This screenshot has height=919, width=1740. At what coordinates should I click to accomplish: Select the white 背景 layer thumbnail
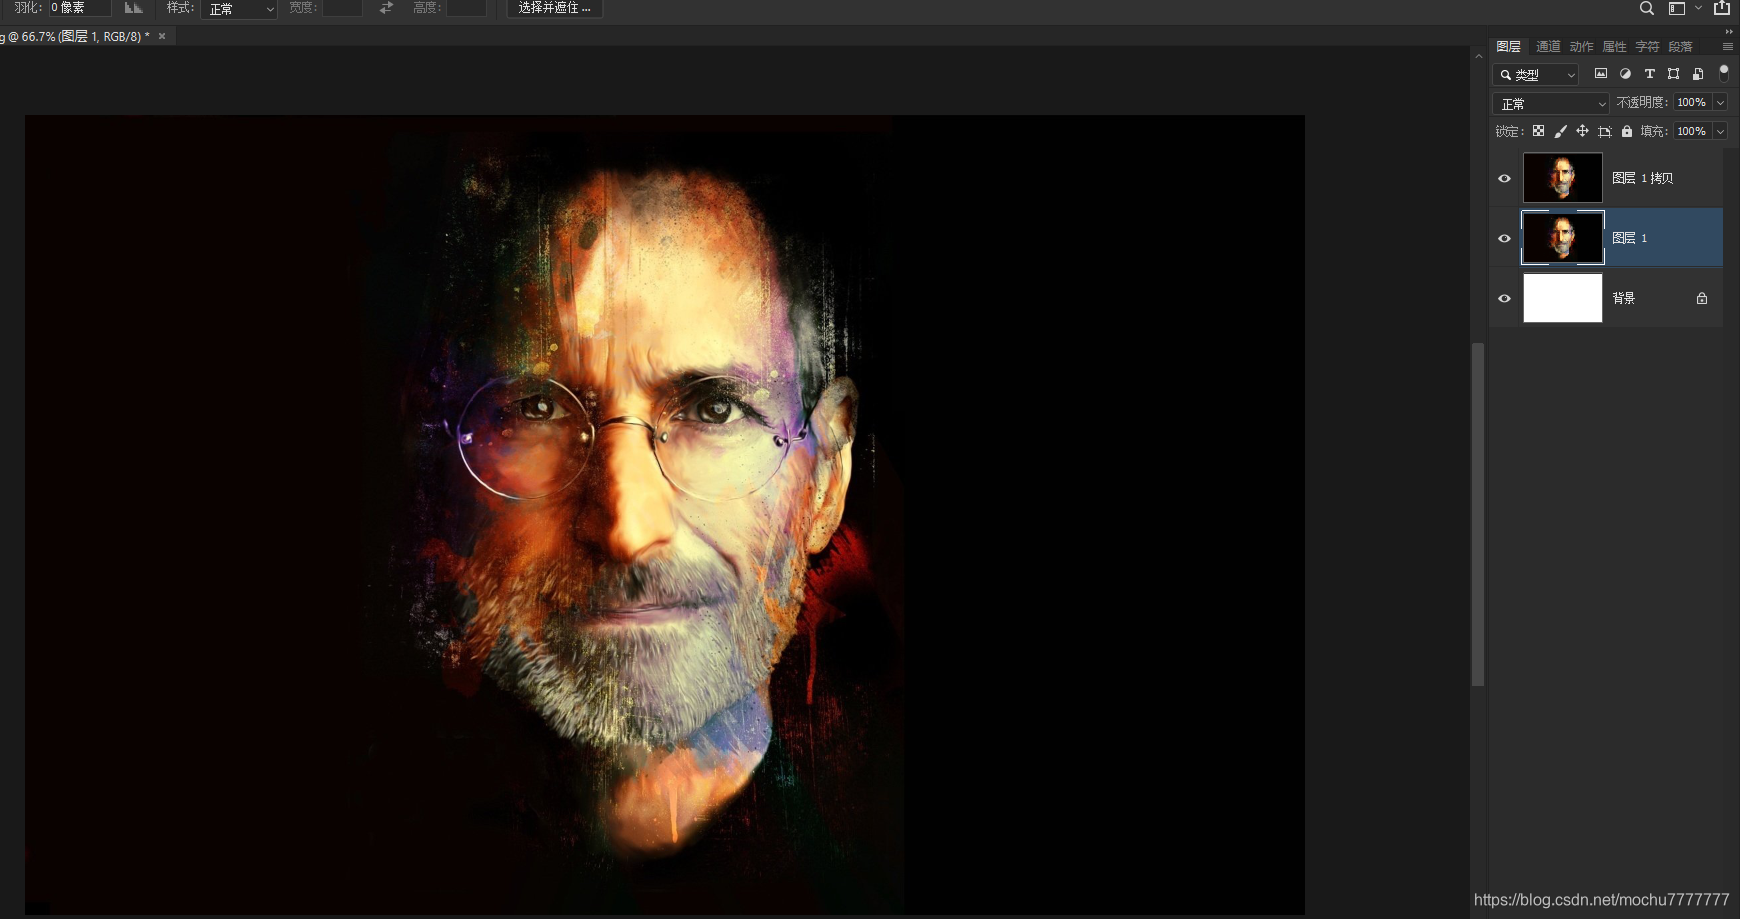[x=1562, y=298]
